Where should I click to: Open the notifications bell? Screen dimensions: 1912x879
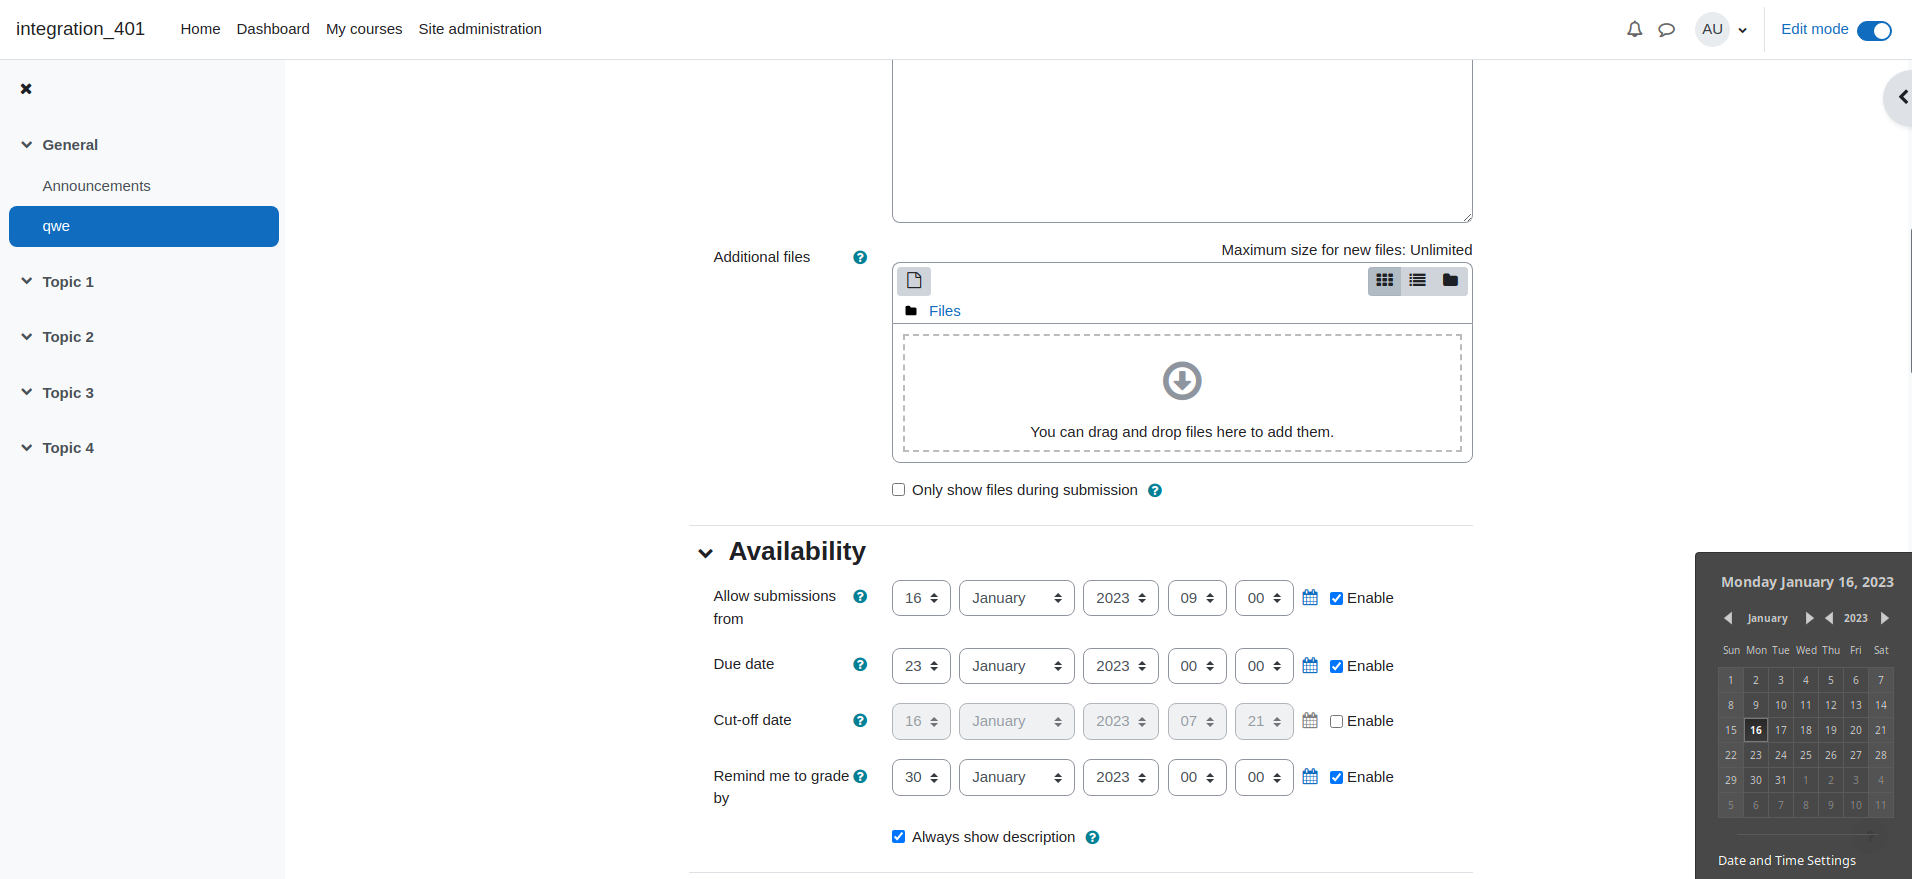1634,29
